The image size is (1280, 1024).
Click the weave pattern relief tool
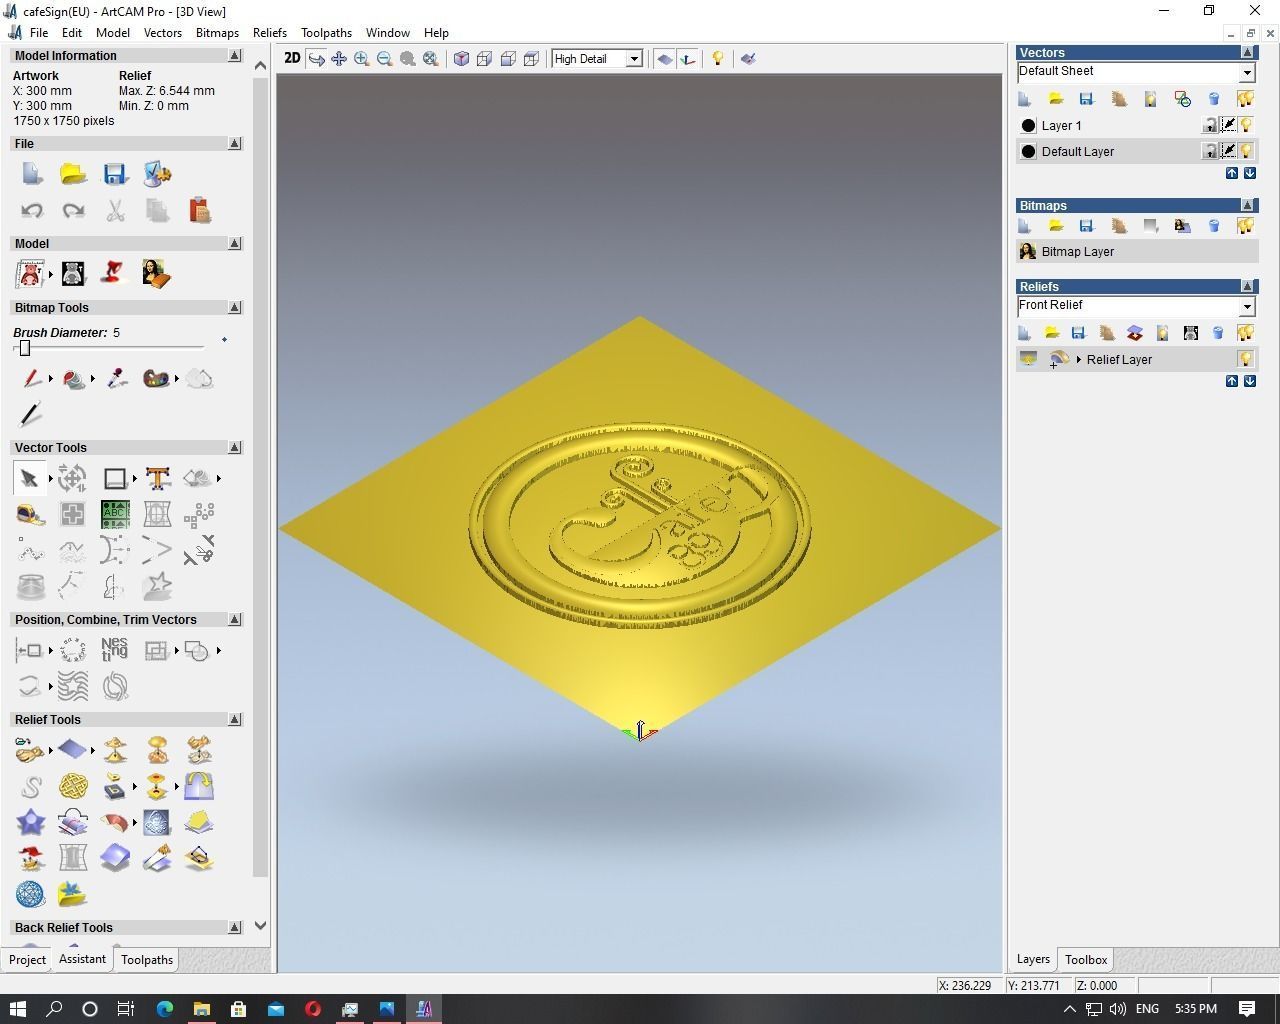point(73,786)
